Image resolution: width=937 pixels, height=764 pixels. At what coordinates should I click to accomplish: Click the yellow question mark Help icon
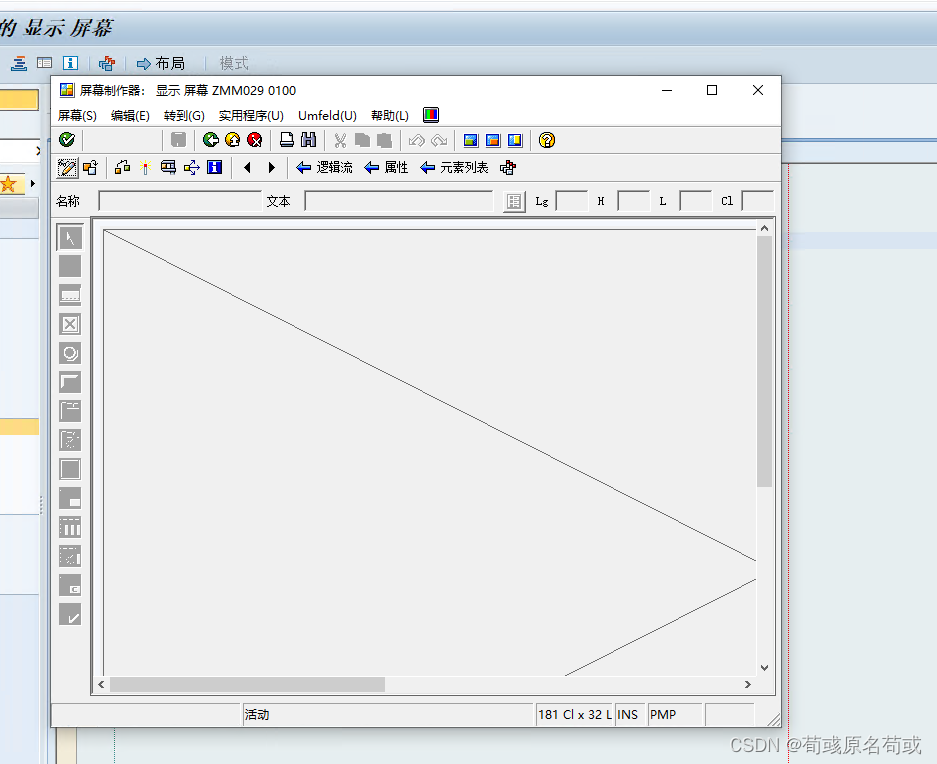[547, 140]
